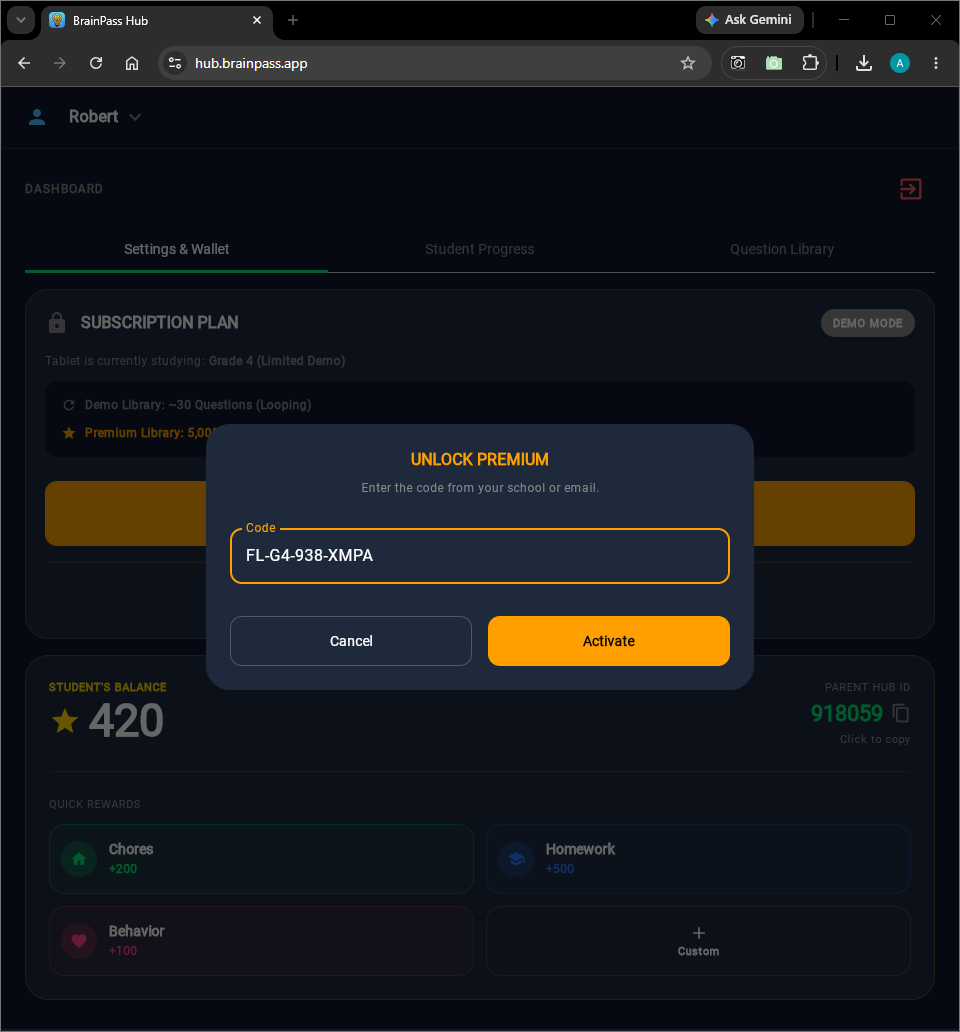This screenshot has height=1032, width=960.
Task: Focus the Code input field
Action: [x=480, y=555]
